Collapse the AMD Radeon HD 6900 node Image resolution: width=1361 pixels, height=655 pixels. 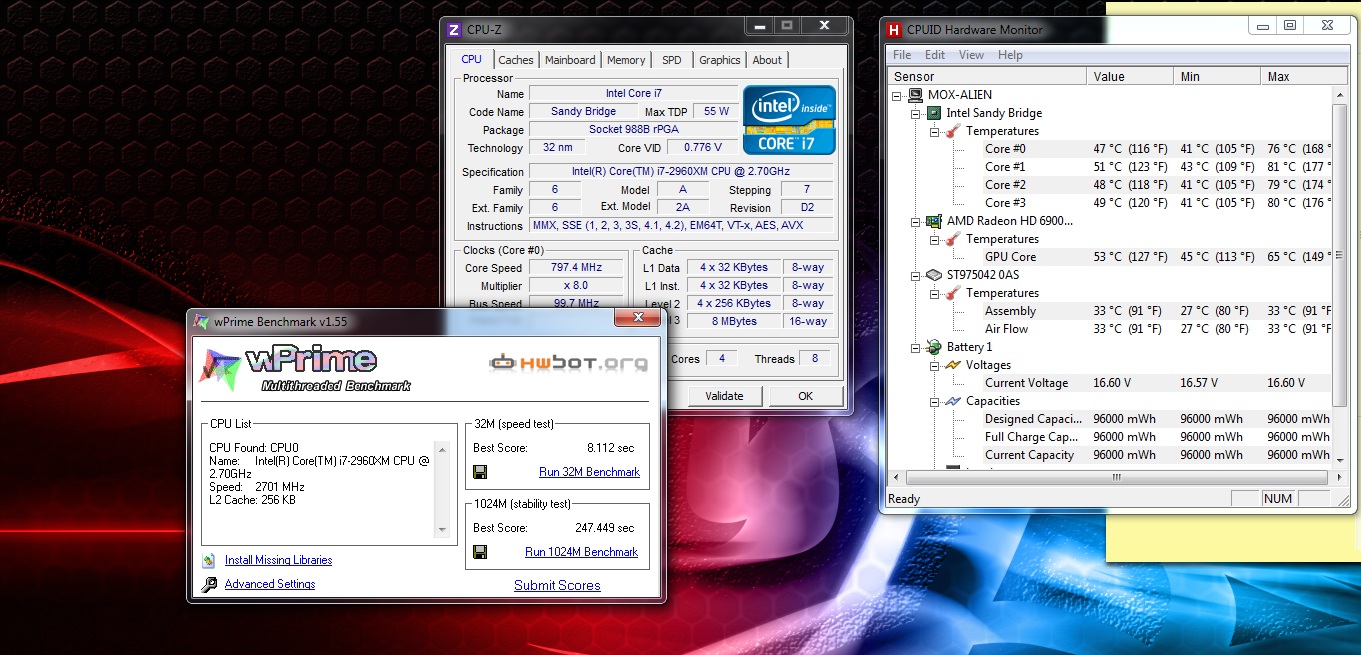pyautogui.click(x=915, y=221)
